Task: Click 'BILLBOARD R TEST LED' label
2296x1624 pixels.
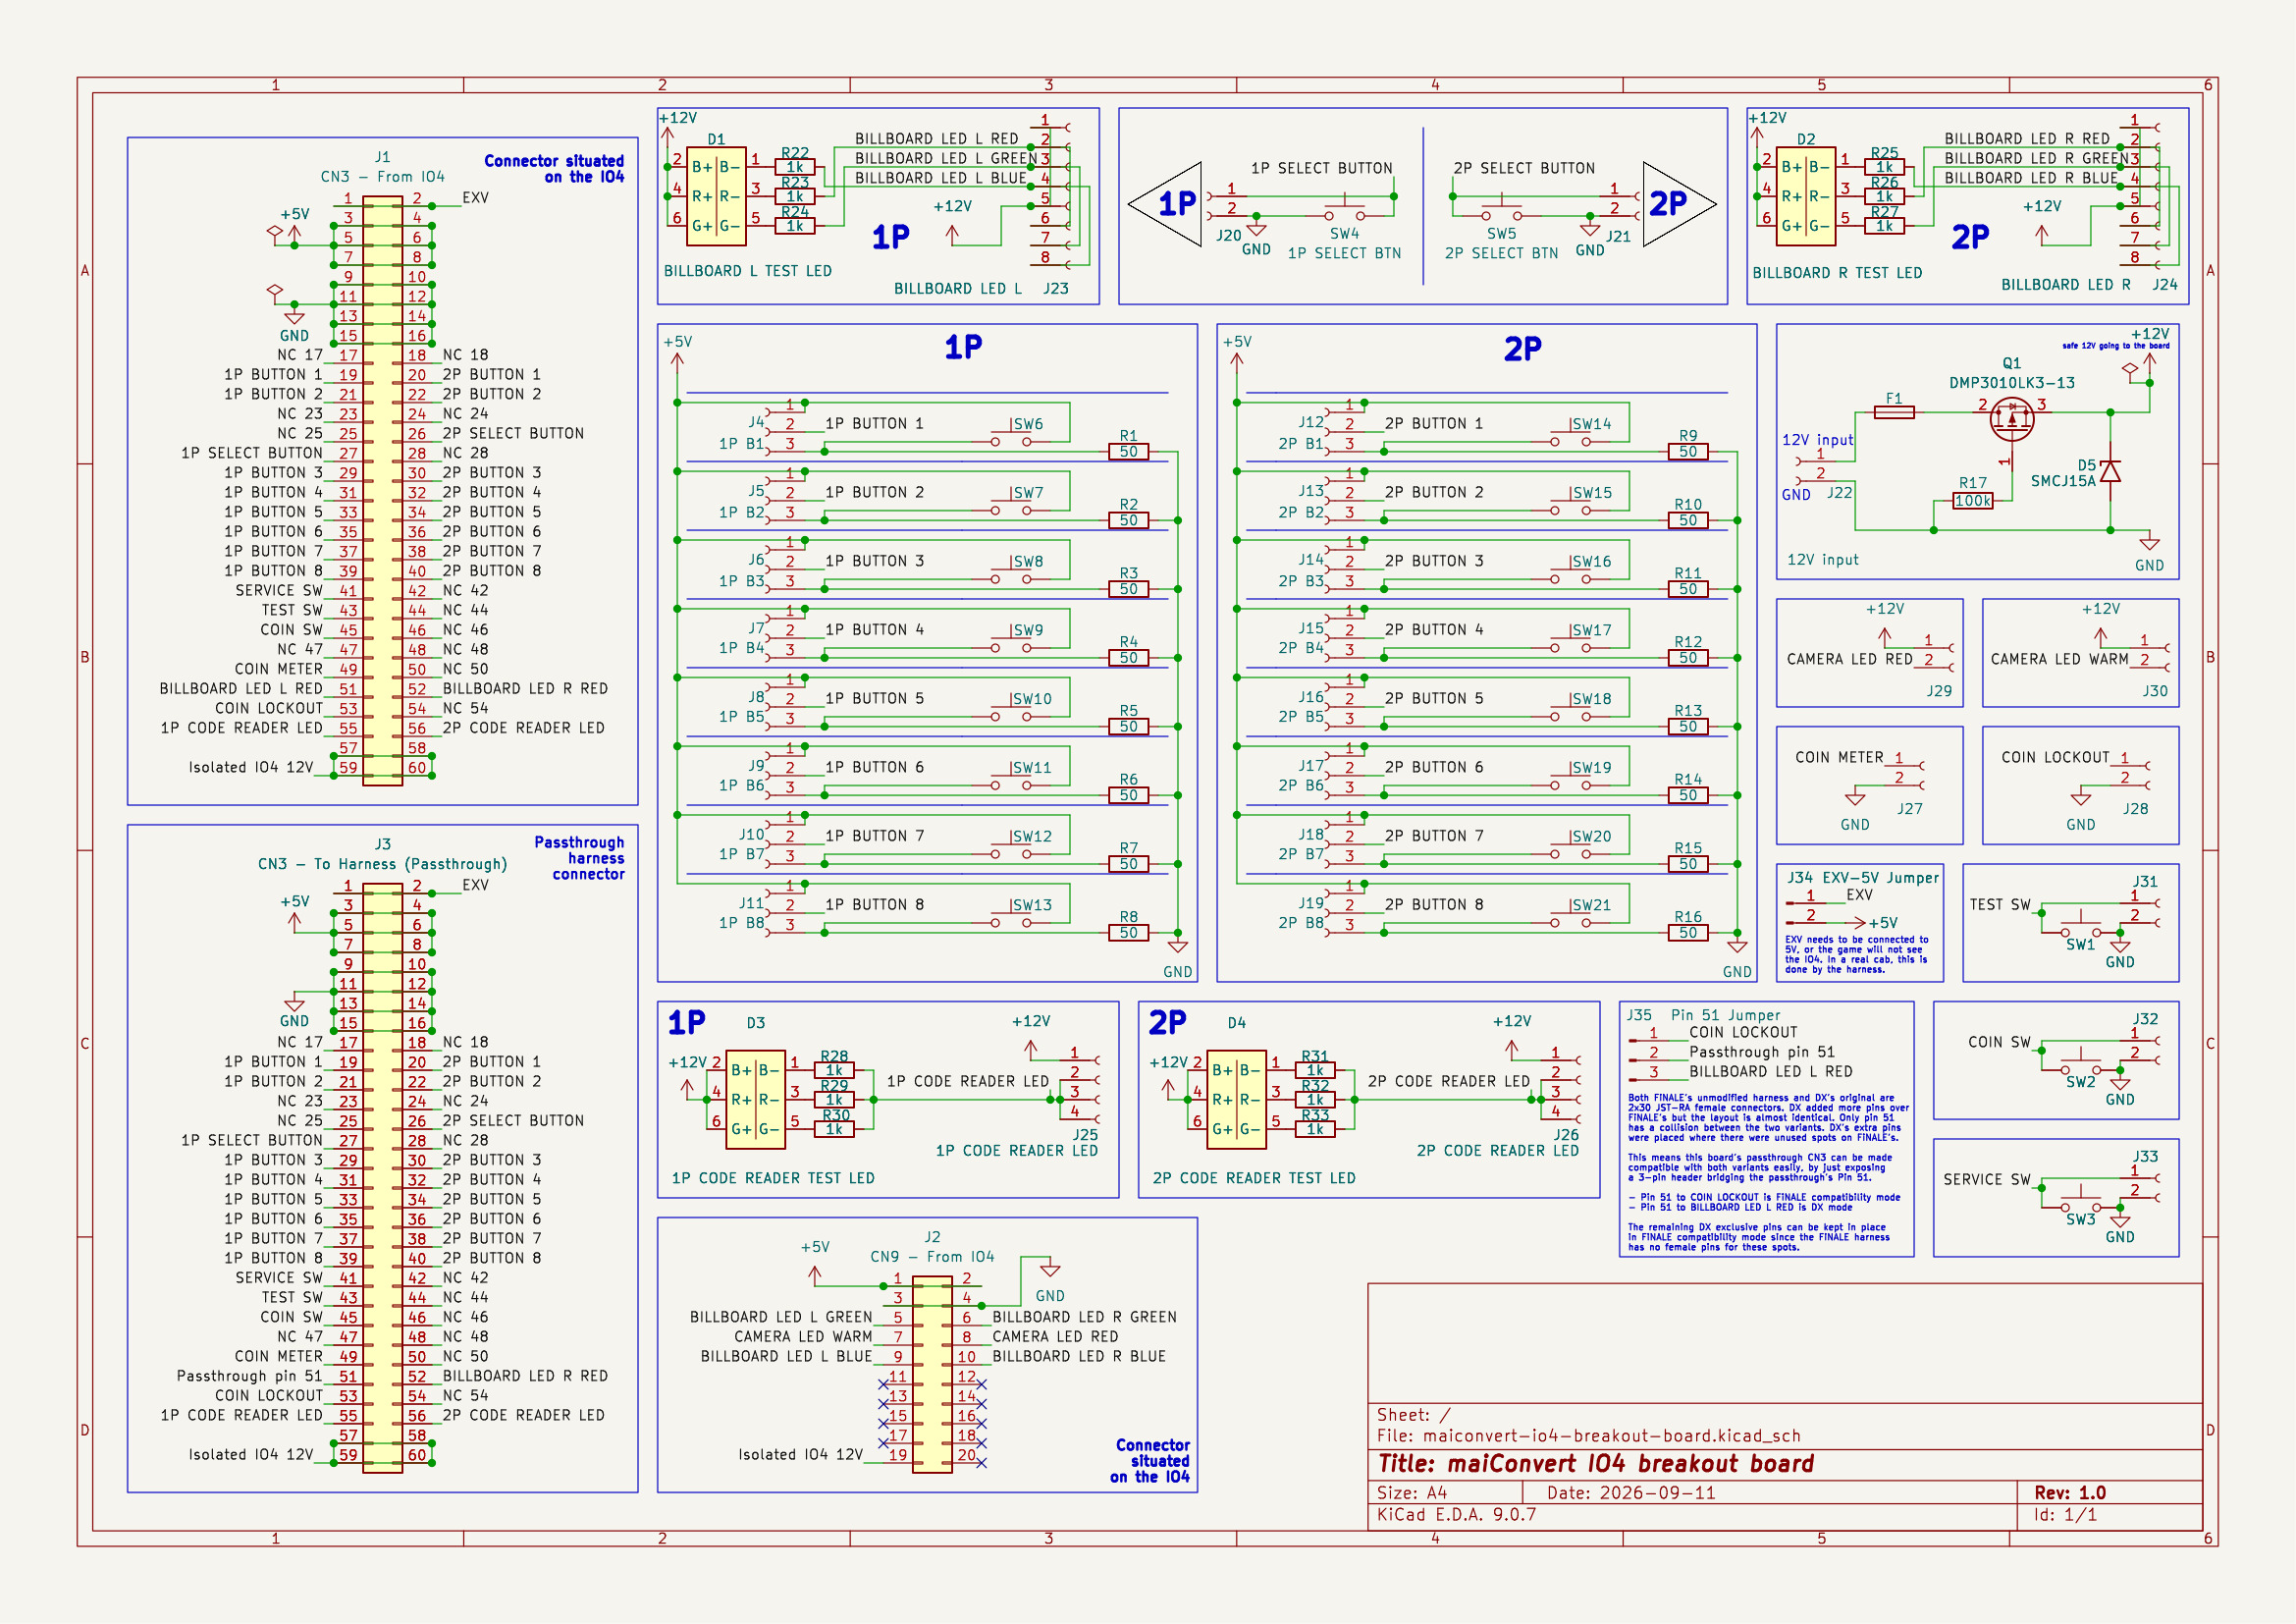Action: pos(1837,273)
